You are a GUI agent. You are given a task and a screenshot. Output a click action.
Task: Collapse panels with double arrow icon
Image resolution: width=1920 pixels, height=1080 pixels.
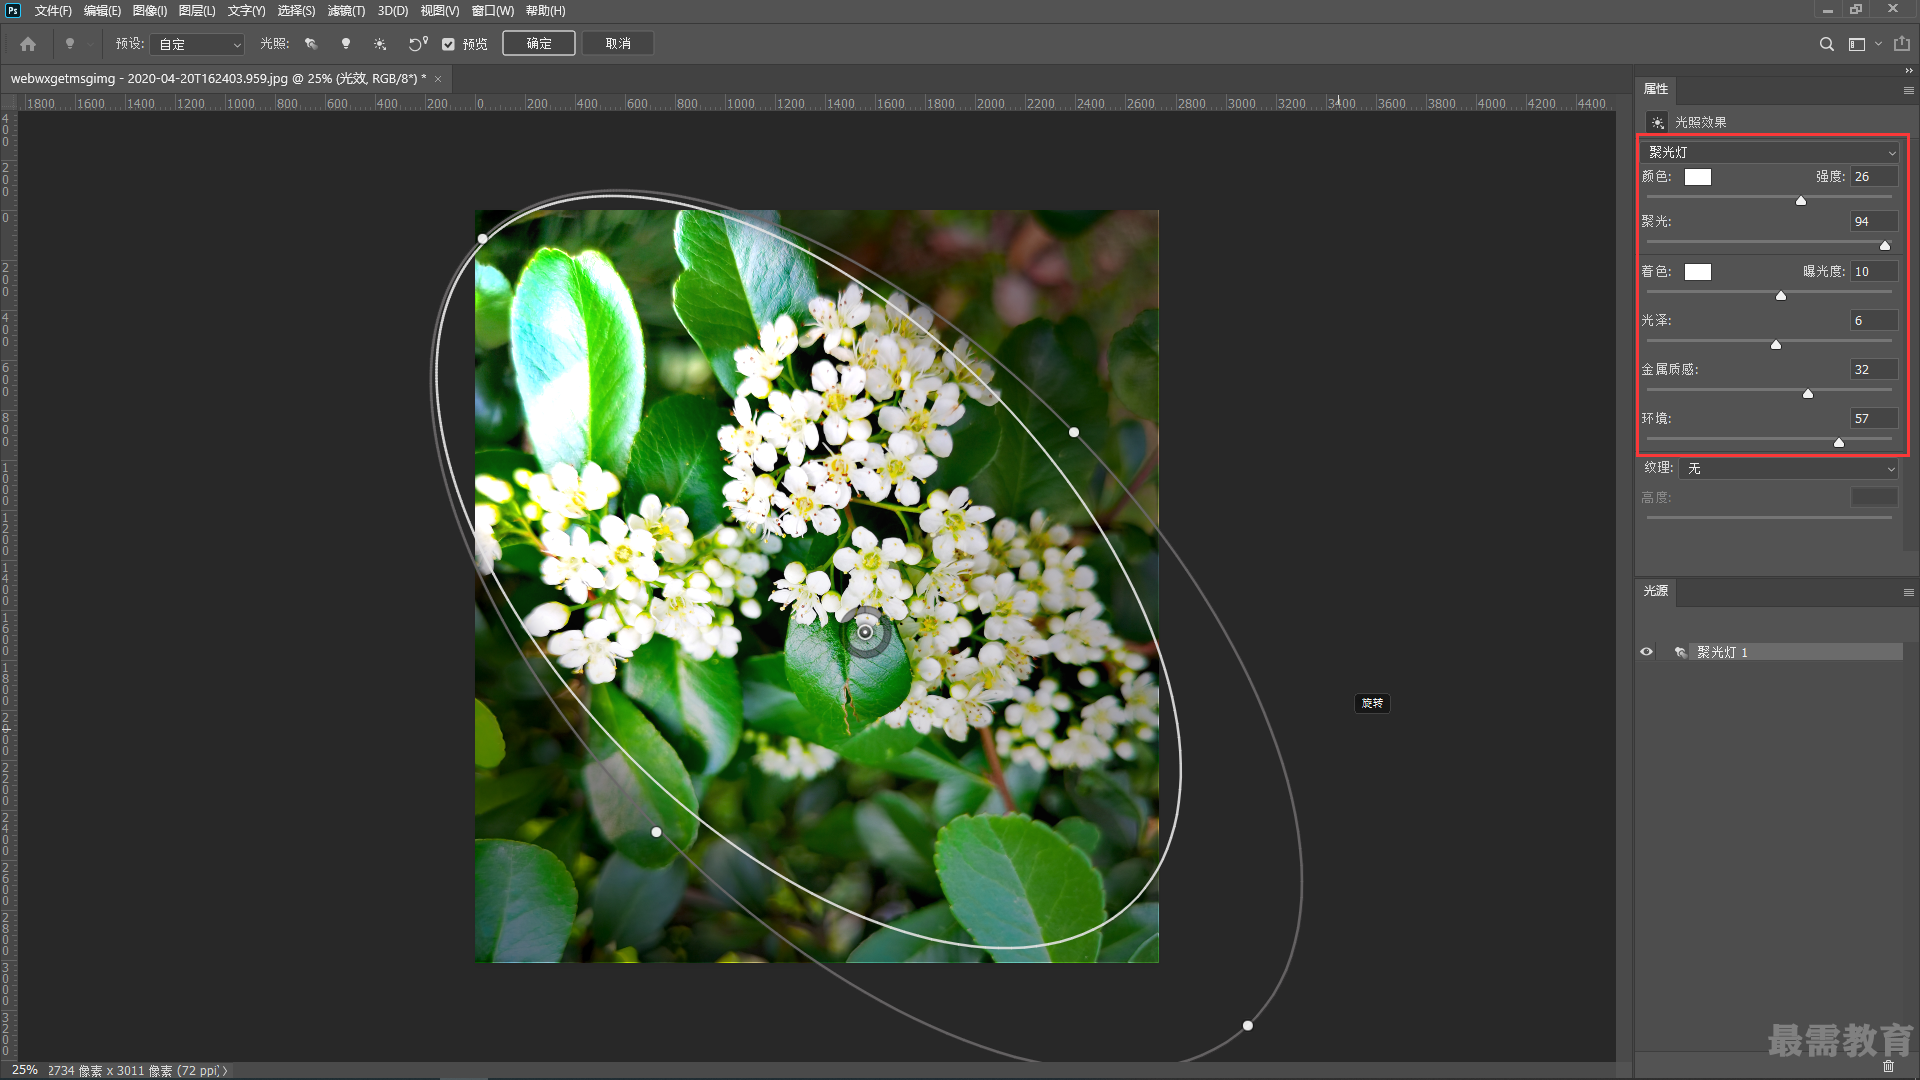[1908, 70]
